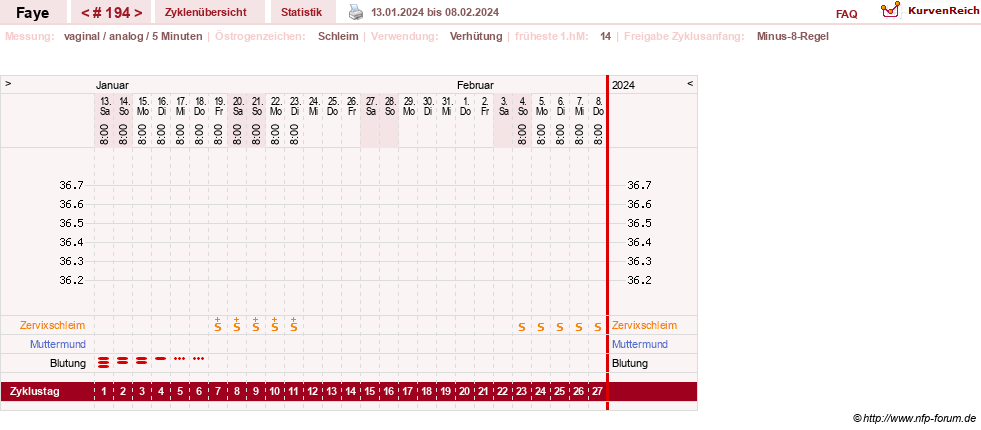Click the vaginal / analog / 5 Minuten value
Viewport: 981px width, 430px height.
click(x=133, y=36)
